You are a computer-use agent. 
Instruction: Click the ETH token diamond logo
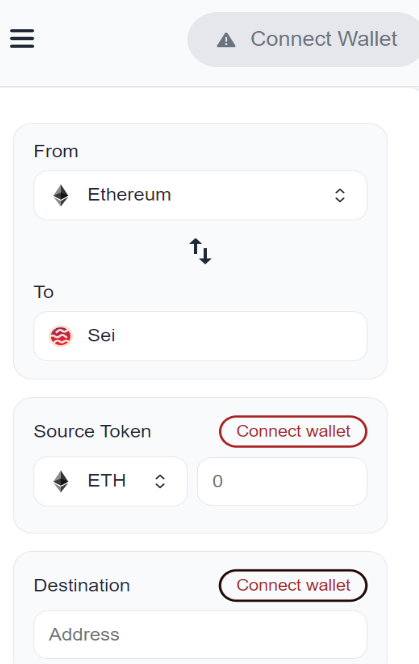click(61, 481)
